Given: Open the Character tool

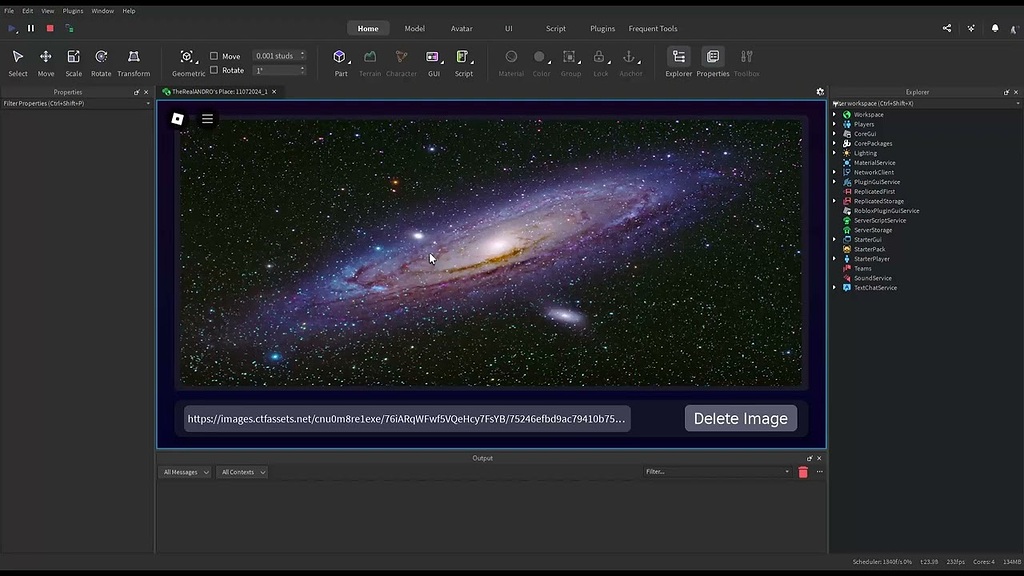Looking at the screenshot, I should (401, 63).
